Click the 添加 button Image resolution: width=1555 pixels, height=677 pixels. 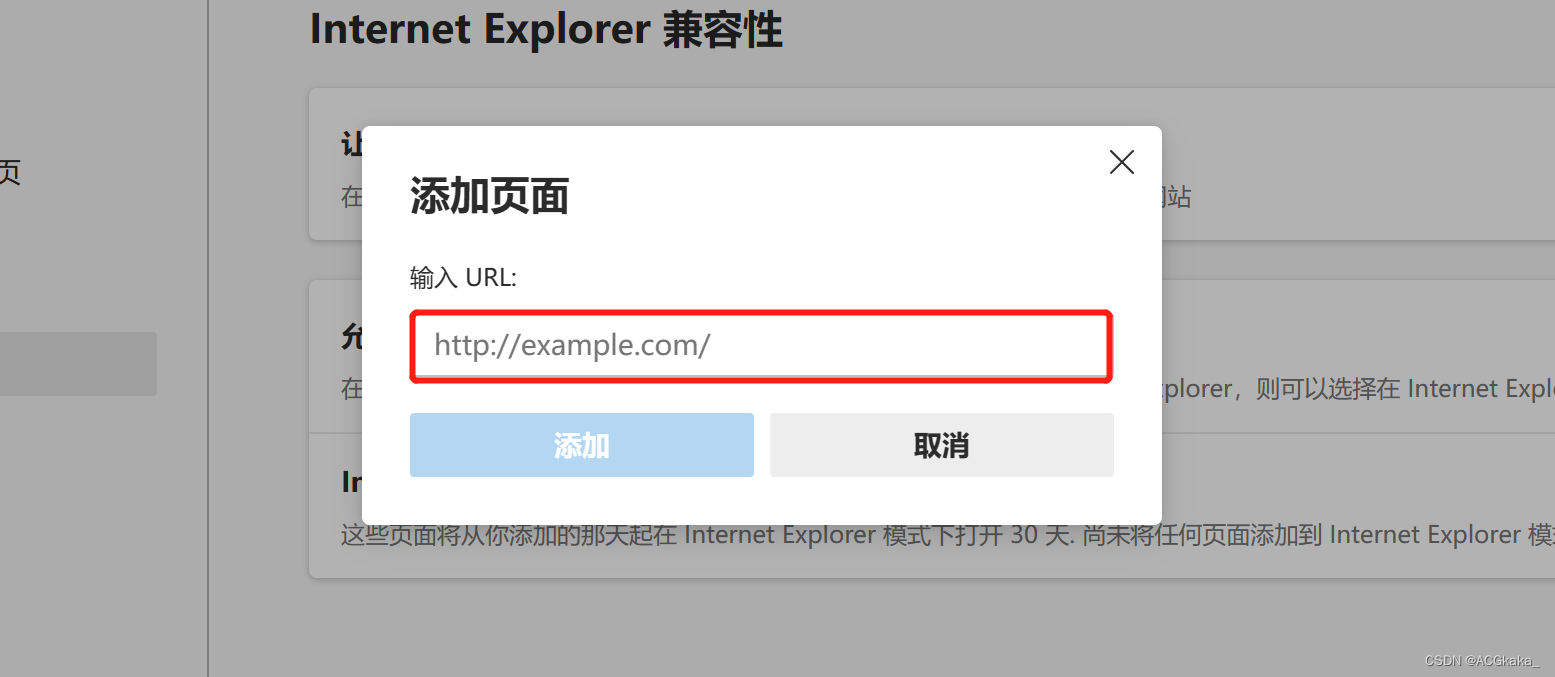click(x=582, y=445)
